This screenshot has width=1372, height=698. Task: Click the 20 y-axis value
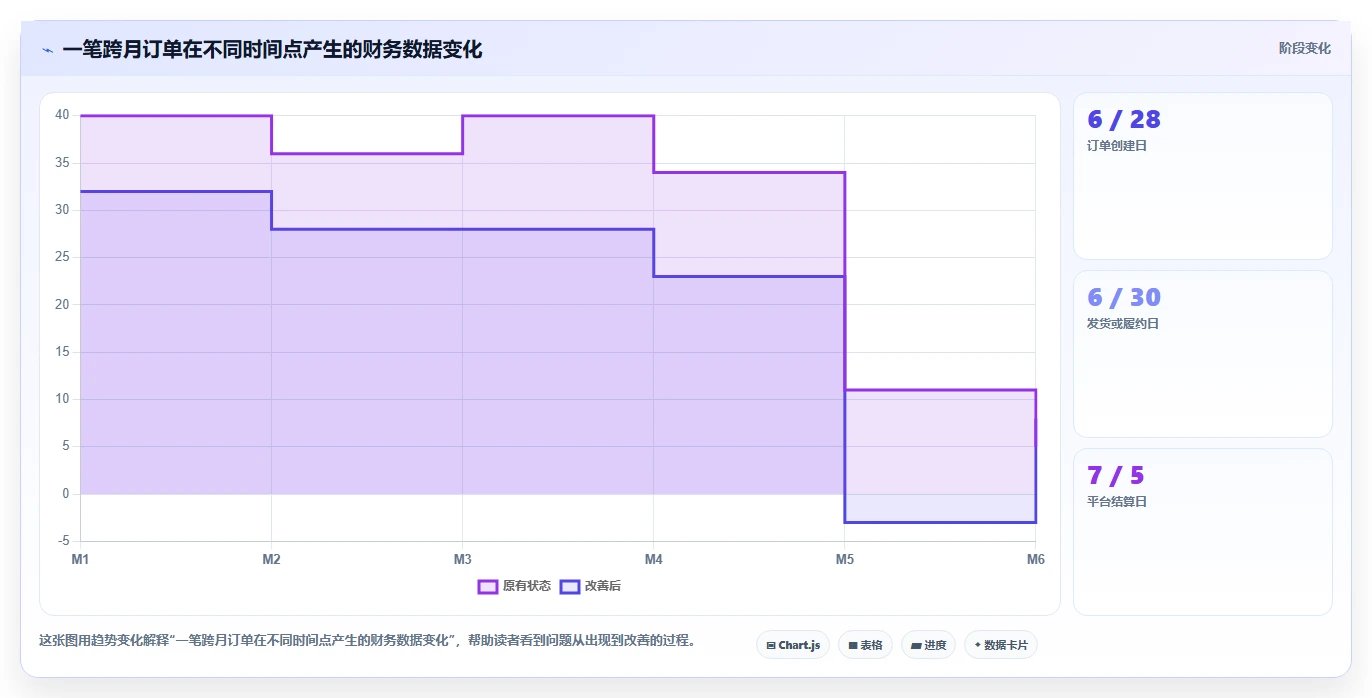pyautogui.click(x=62, y=305)
